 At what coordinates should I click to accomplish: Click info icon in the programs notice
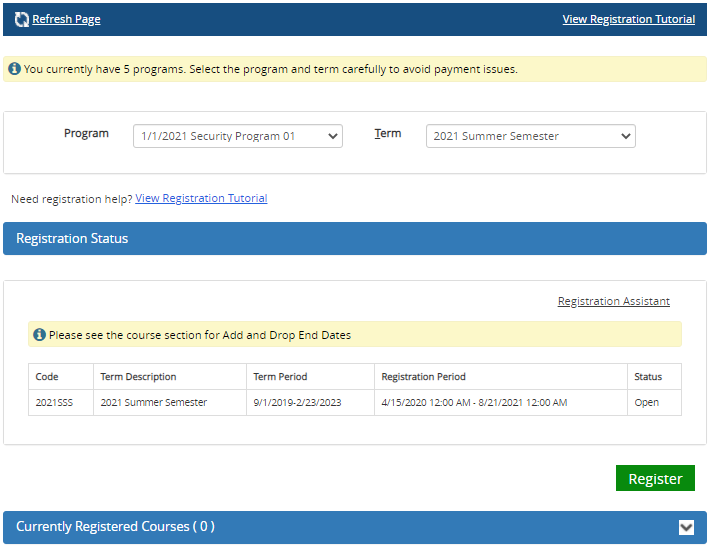click(x=14, y=69)
